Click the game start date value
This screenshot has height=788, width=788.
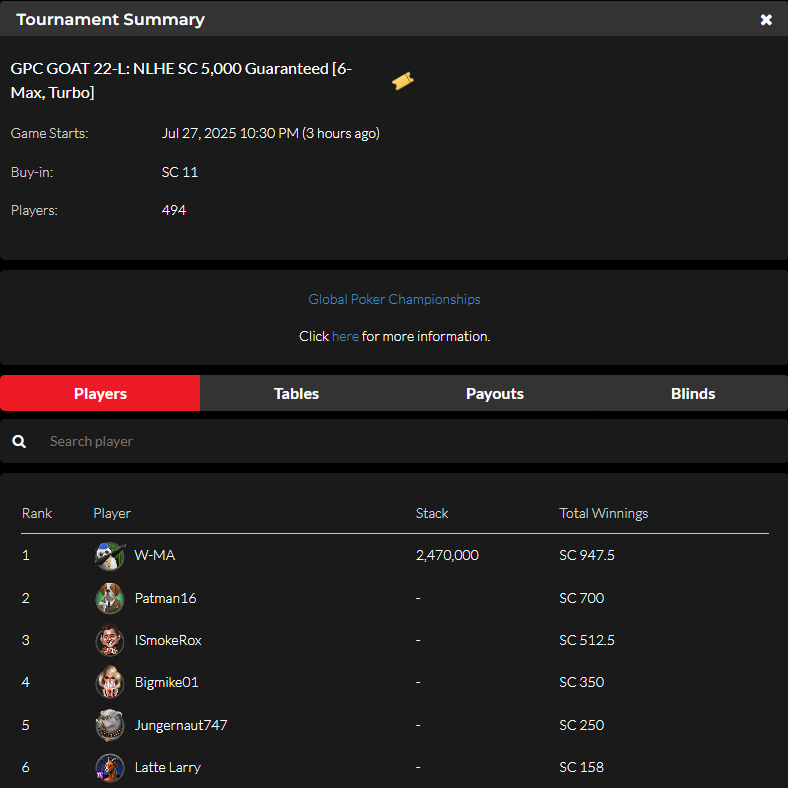270,133
